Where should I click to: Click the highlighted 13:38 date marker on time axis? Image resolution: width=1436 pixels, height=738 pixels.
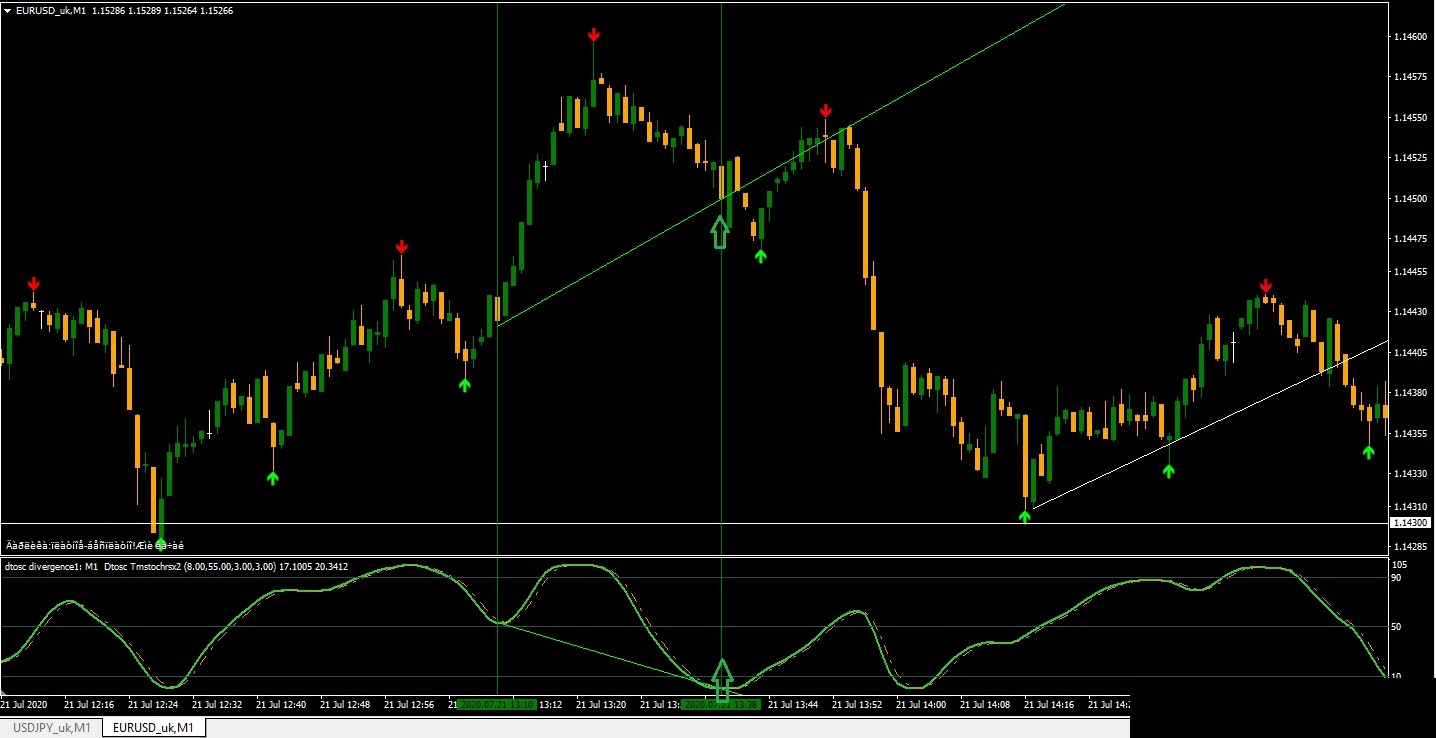click(x=721, y=704)
